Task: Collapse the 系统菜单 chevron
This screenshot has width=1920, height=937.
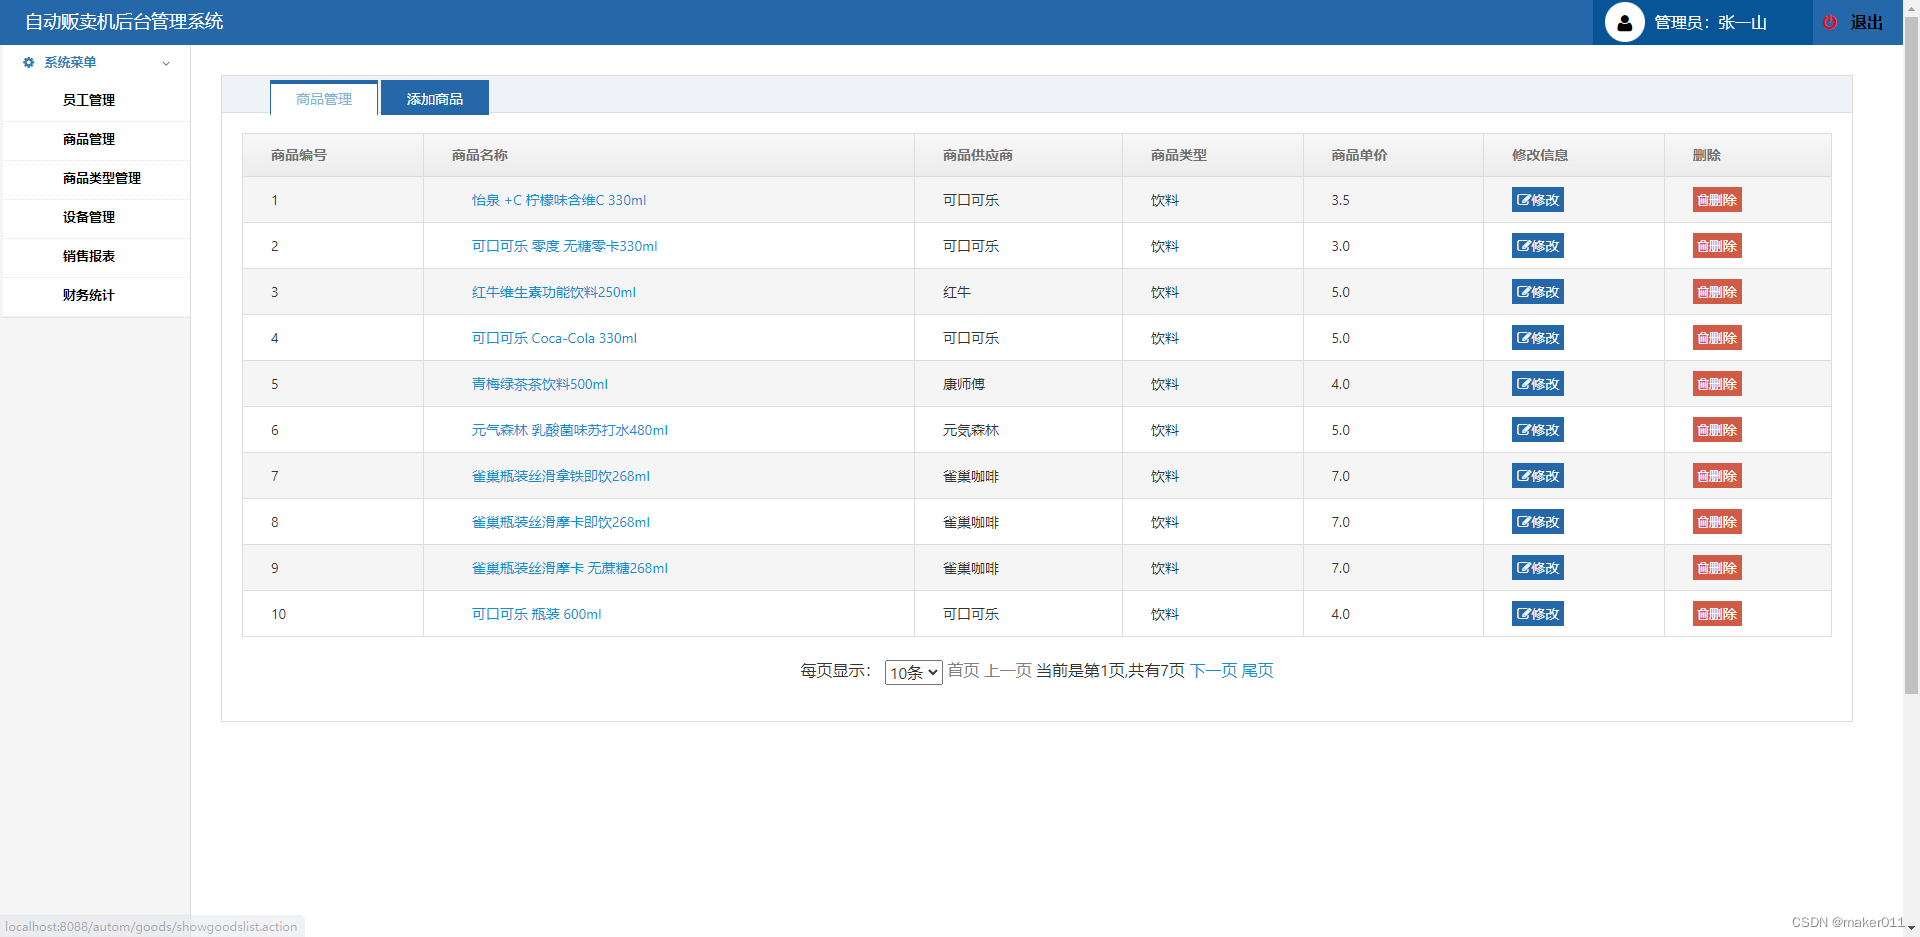Action: click(166, 63)
